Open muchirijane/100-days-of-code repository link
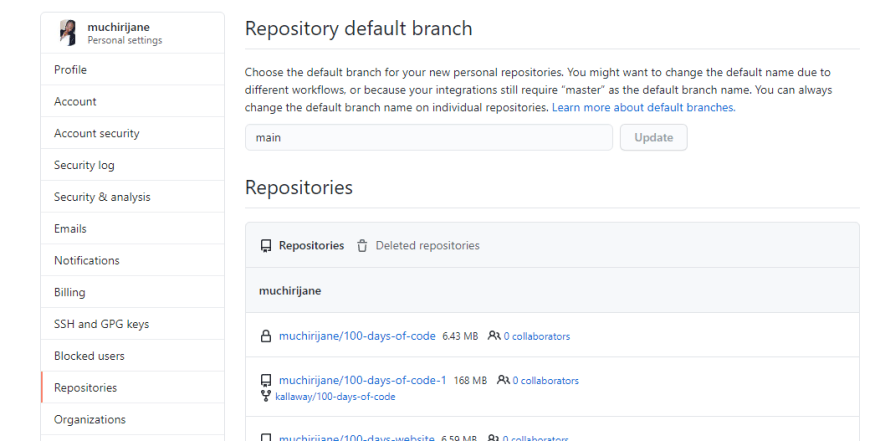The width and height of the screenshot is (880, 441). 357,336
